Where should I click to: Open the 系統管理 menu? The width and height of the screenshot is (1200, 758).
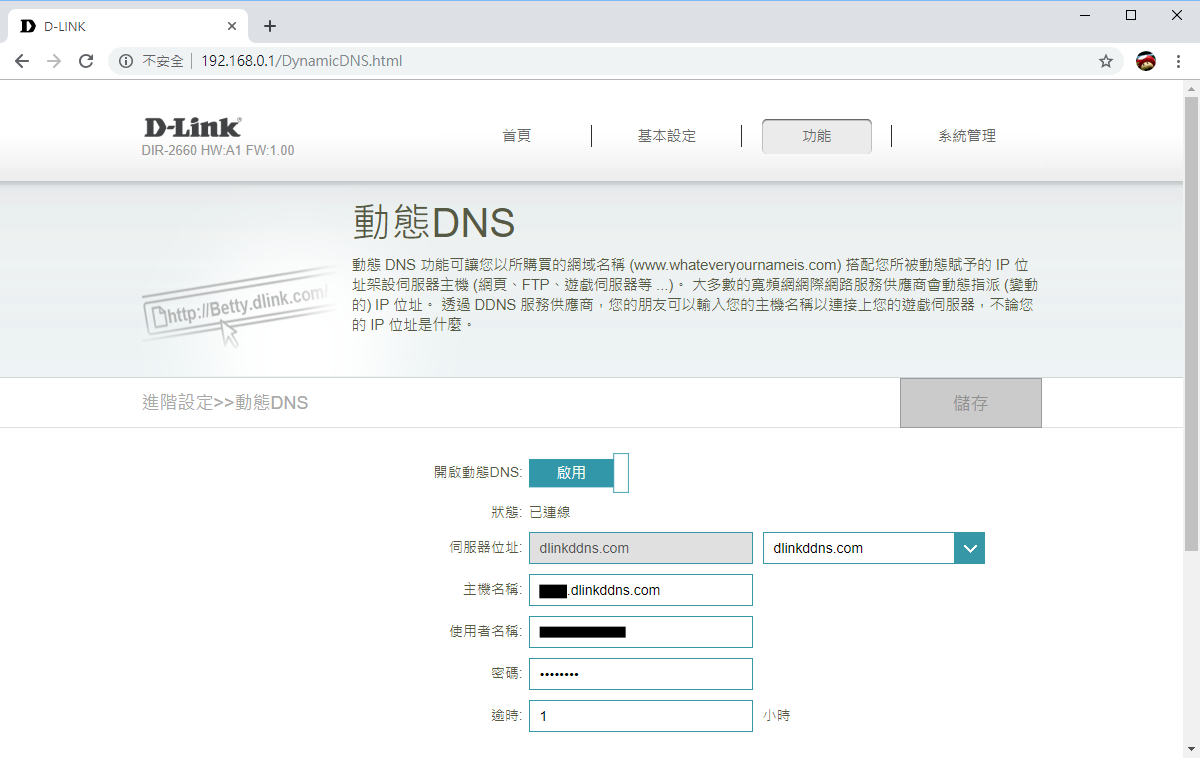(967, 136)
